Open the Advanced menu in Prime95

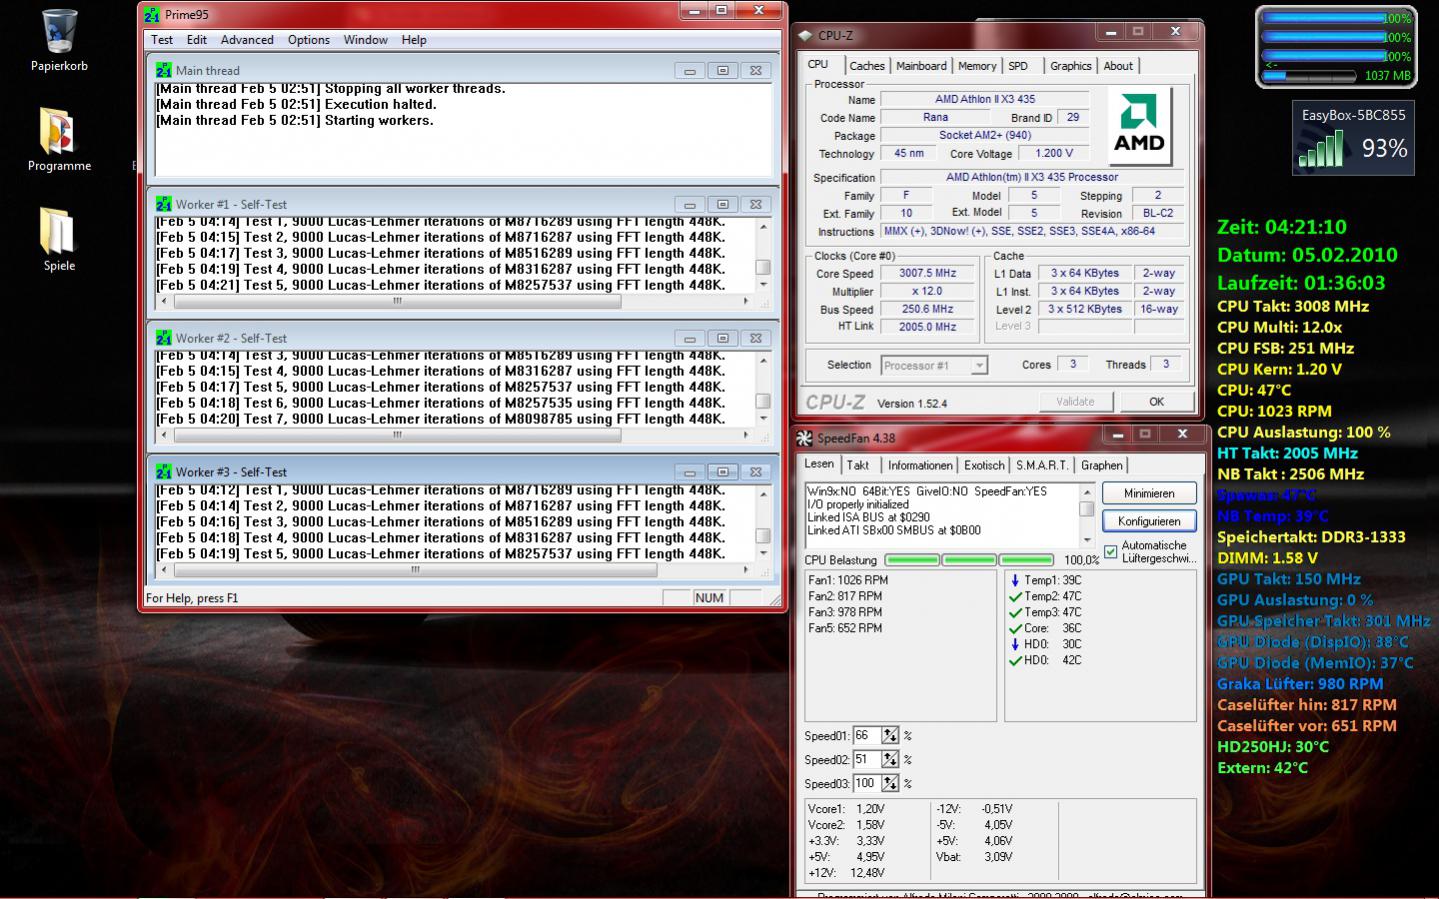tap(247, 40)
